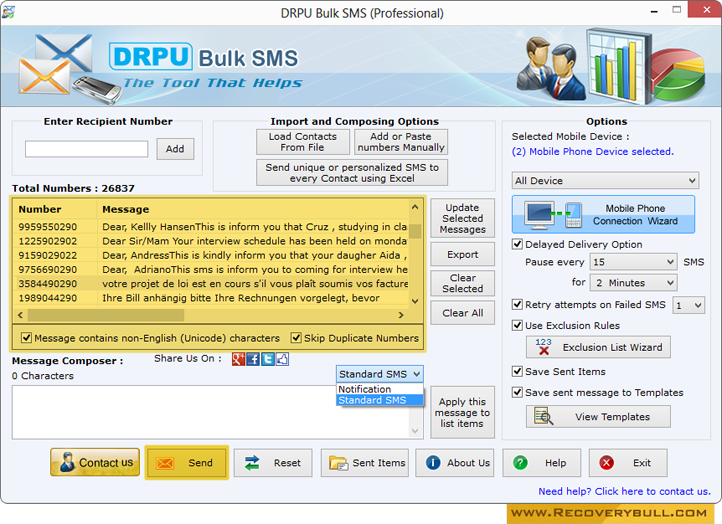The width and height of the screenshot is (722, 524).
Task: Toggle Save sent message to Templates
Action: tap(518, 392)
